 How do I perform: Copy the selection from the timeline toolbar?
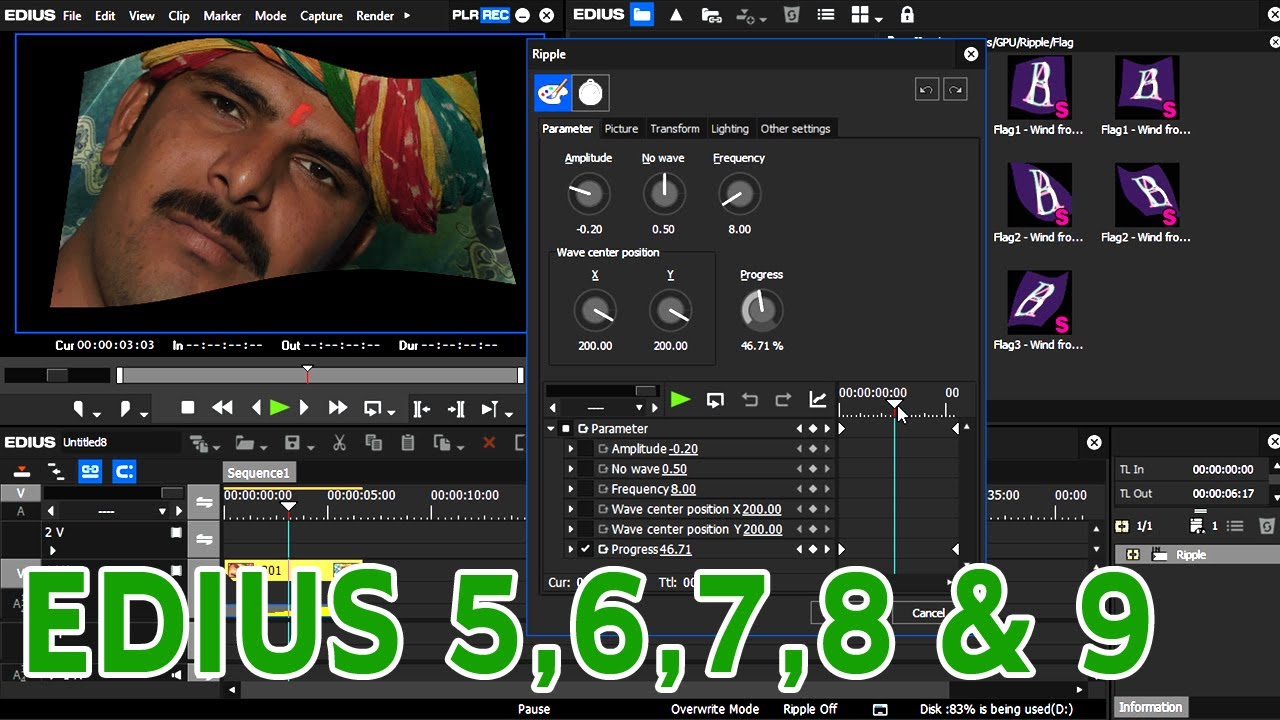[374, 443]
